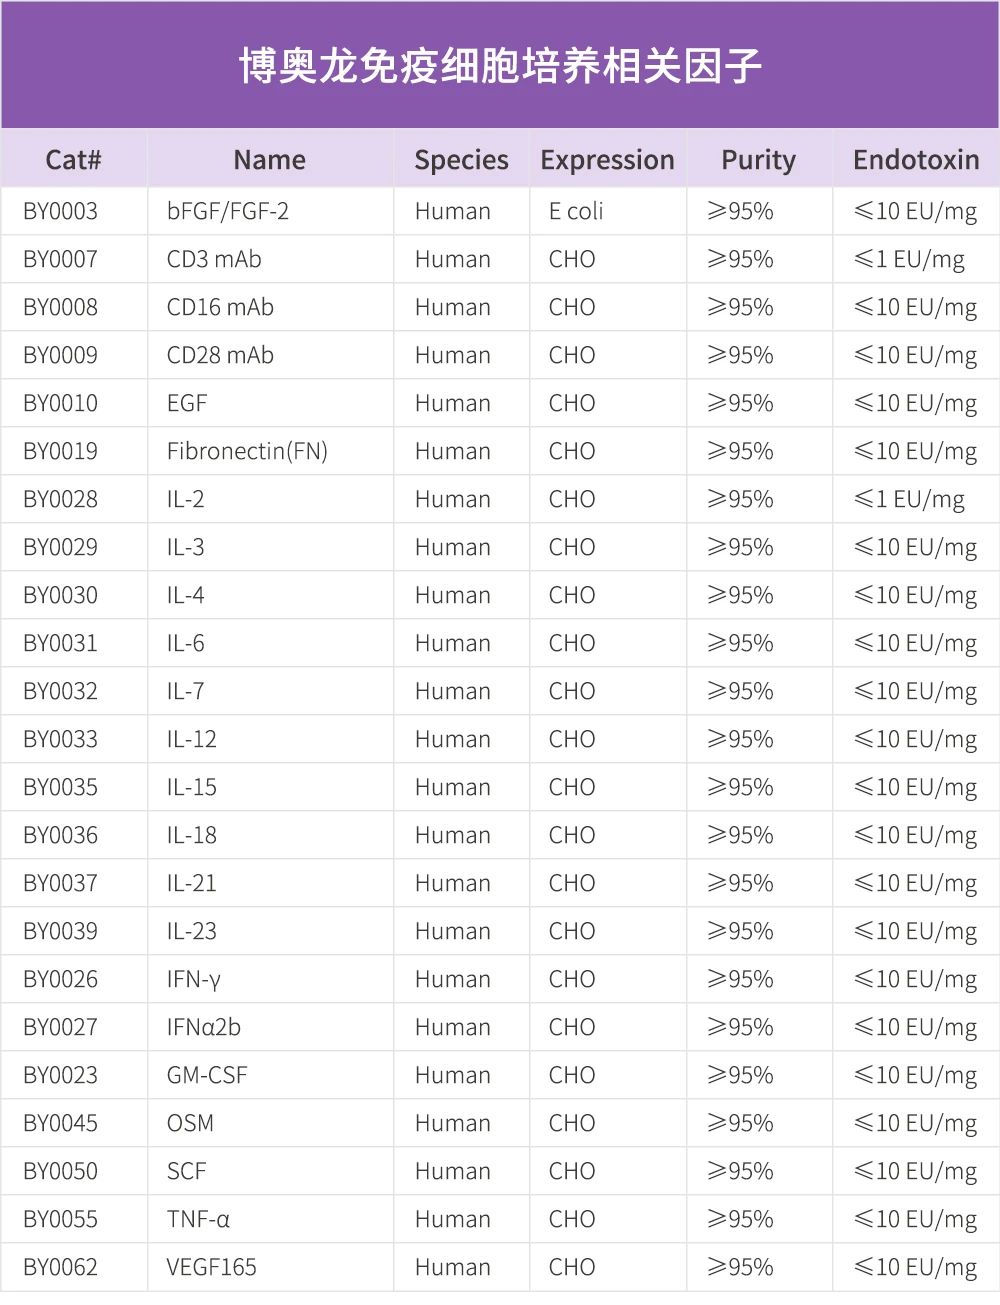
Task: Select catalog number BY0062
Action: [61, 1267]
